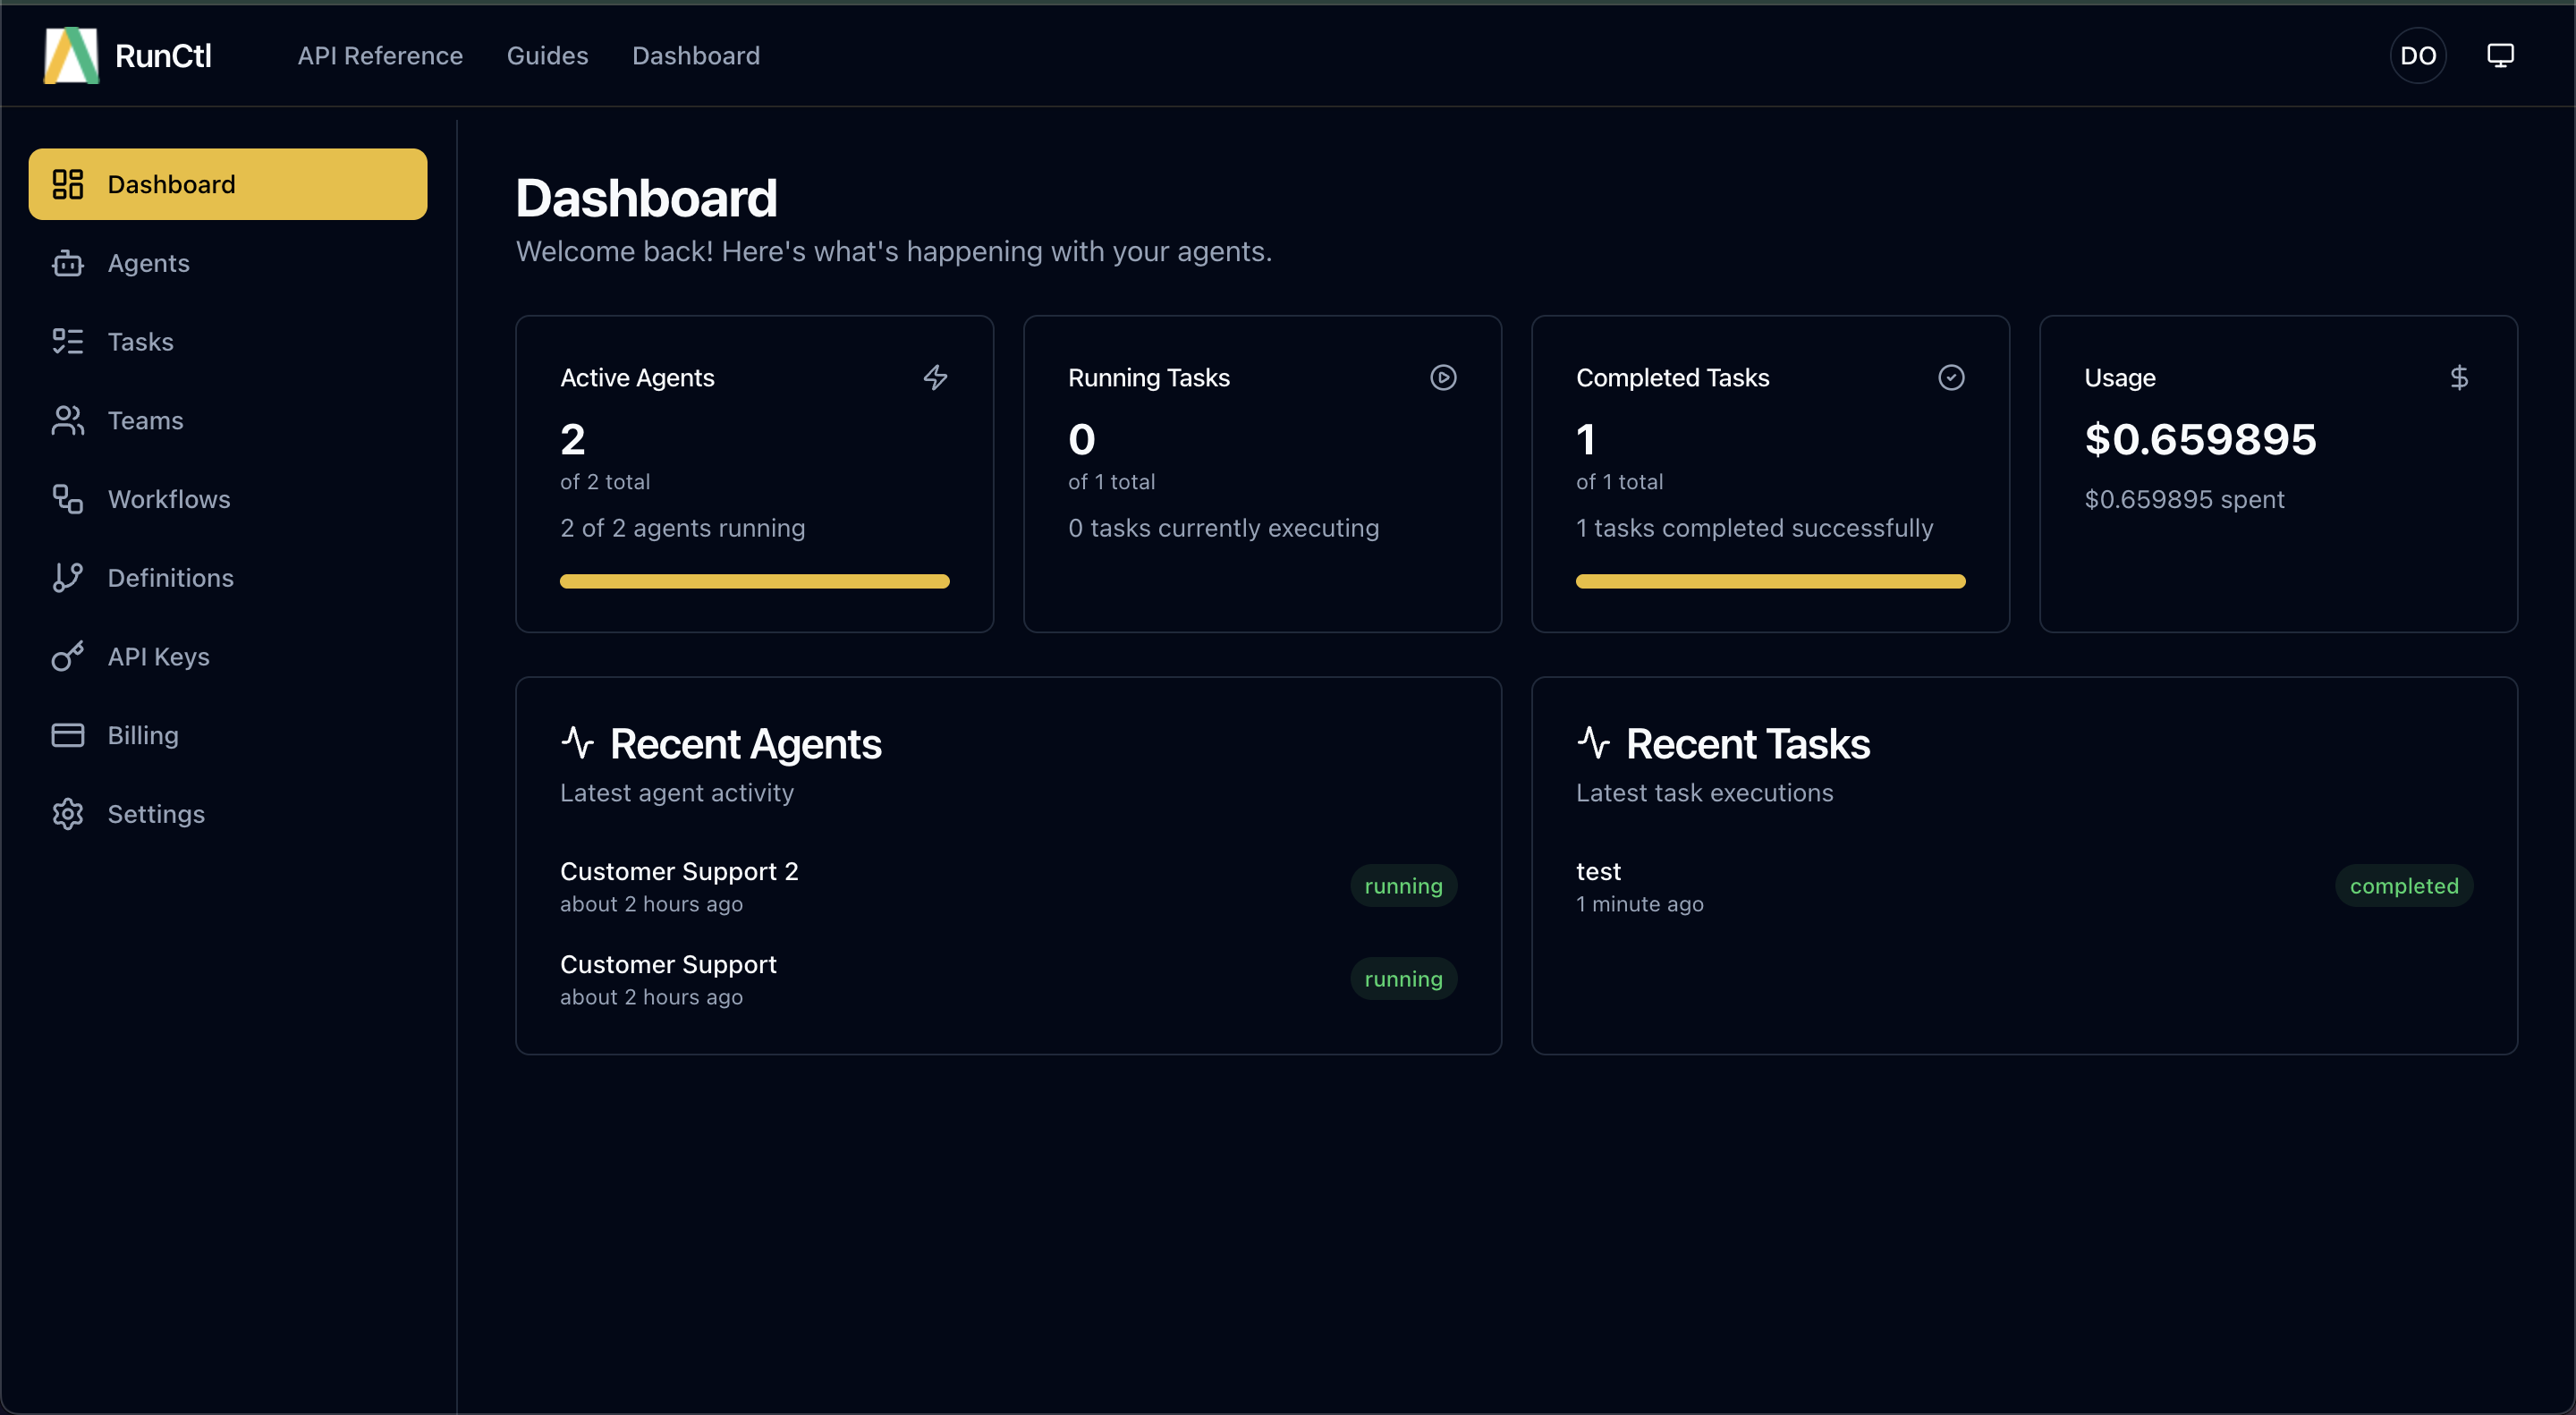Open the Settings gear in the sidebar
Image resolution: width=2576 pixels, height=1415 pixels.
[67, 813]
